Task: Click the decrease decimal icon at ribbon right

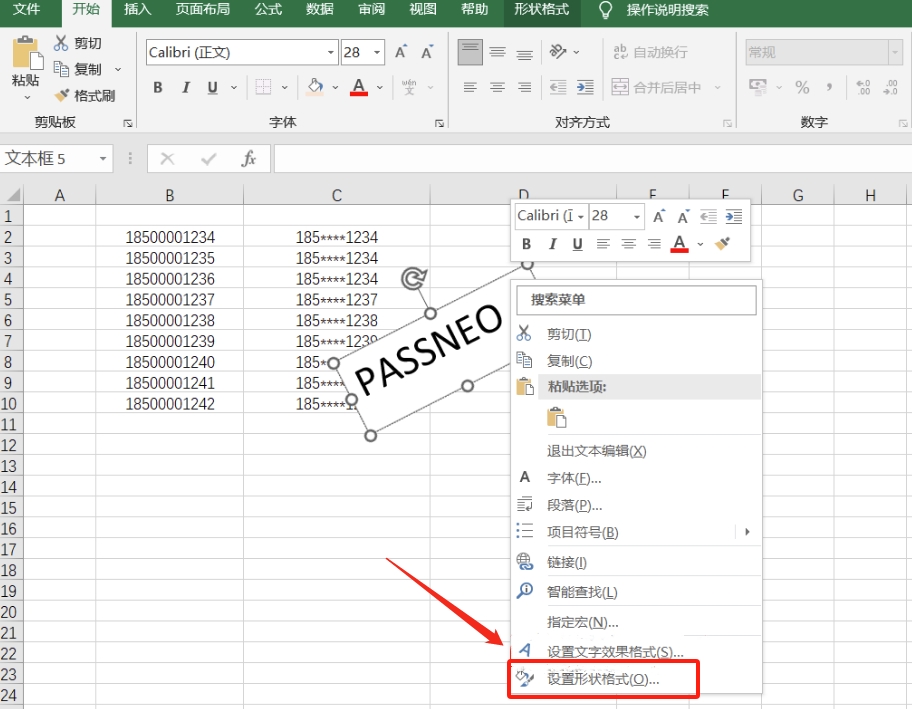Action: (x=890, y=87)
